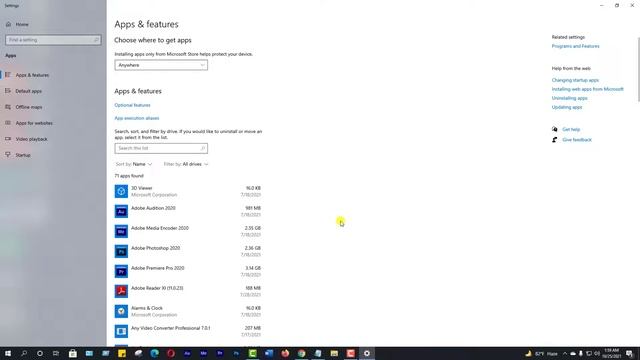Select the Adobe Photoshop 2020 icon
The width and height of the screenshot is (640, 360).
(x=121, y=251)
